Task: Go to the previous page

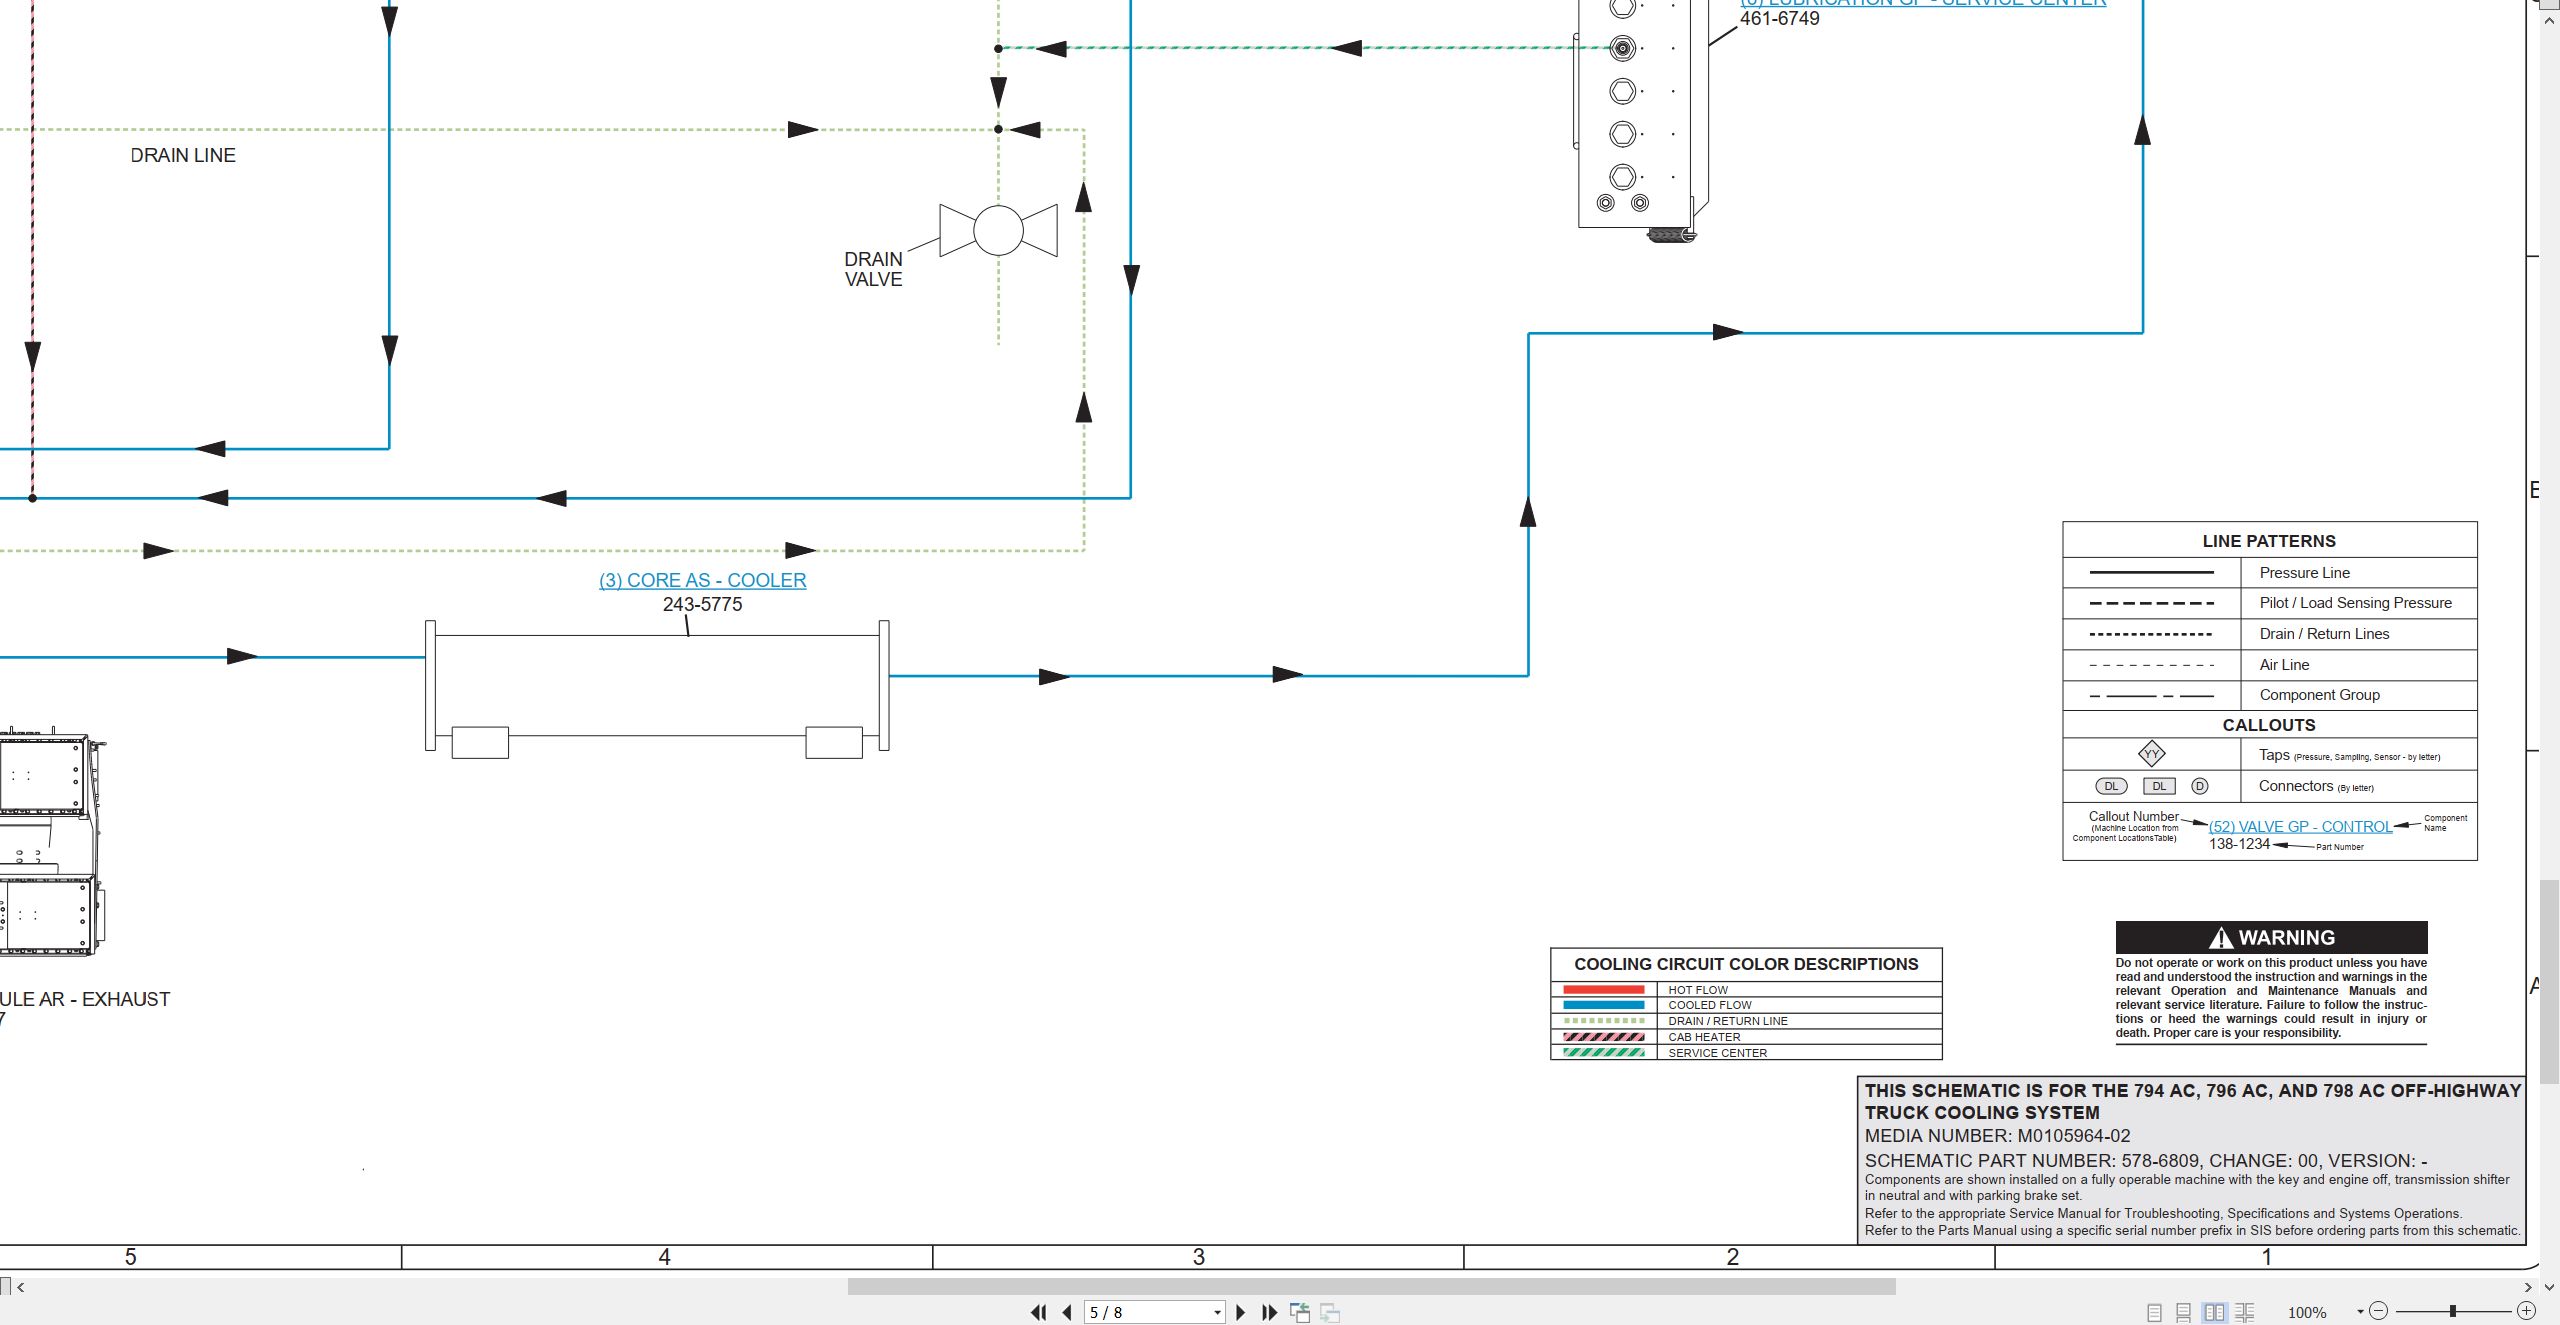Action: coord(1067,1312)
